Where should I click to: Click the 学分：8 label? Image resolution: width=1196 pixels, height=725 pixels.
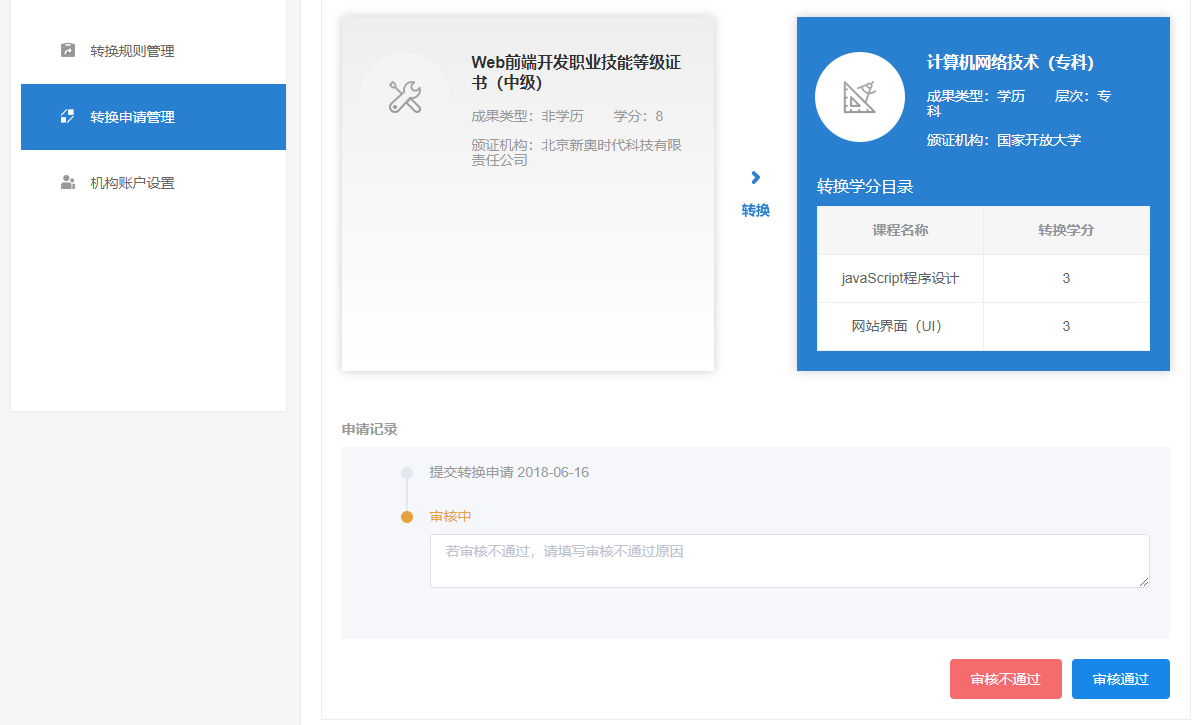pos(638,116)
